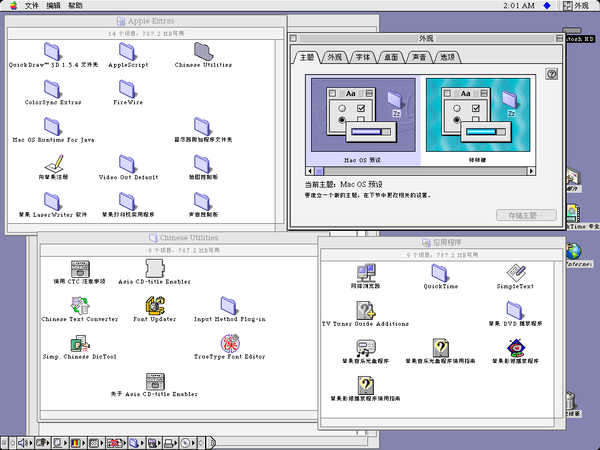The height and width of the screenshot is (450, 600).
Task: Launch the red-blue video player application icon
Action: tap(515, 348)
